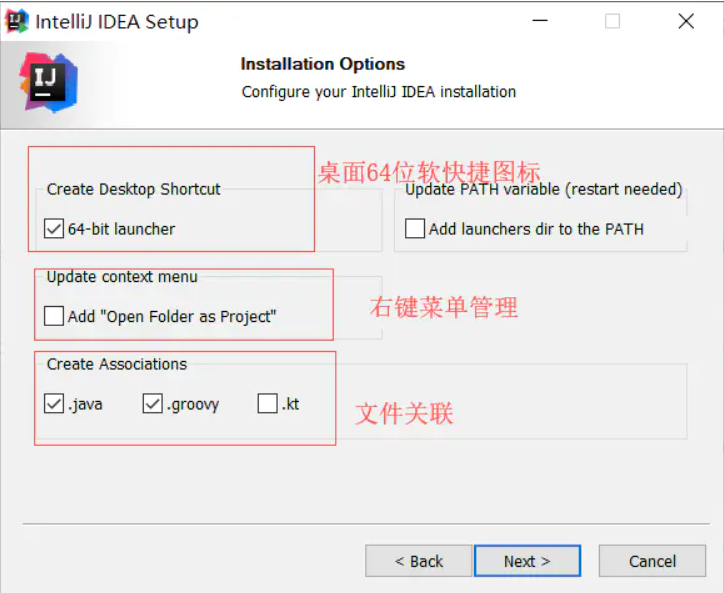Screen dimensions: 724x593
Task: Click the red 右键菜单管理 annotation text
Action: click(444, 307)
